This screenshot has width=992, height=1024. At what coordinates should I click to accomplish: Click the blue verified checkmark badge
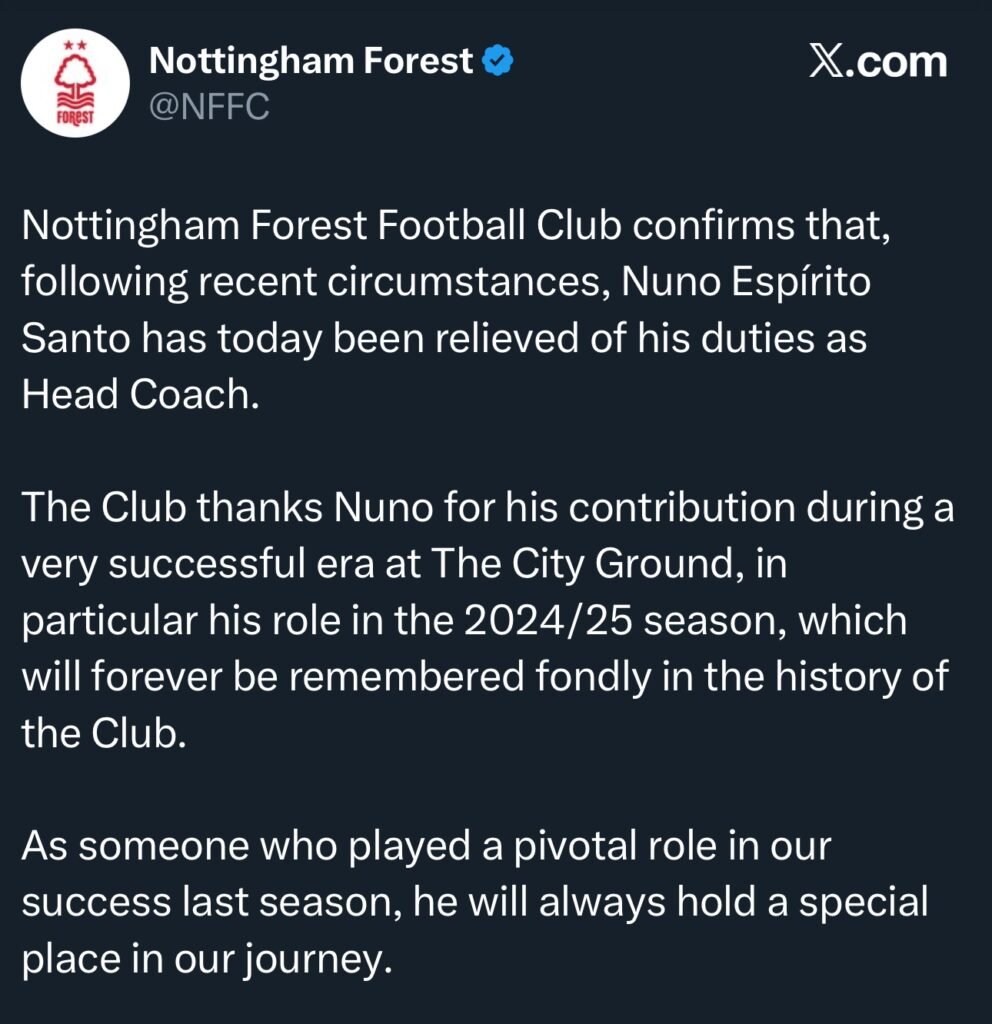498,63
